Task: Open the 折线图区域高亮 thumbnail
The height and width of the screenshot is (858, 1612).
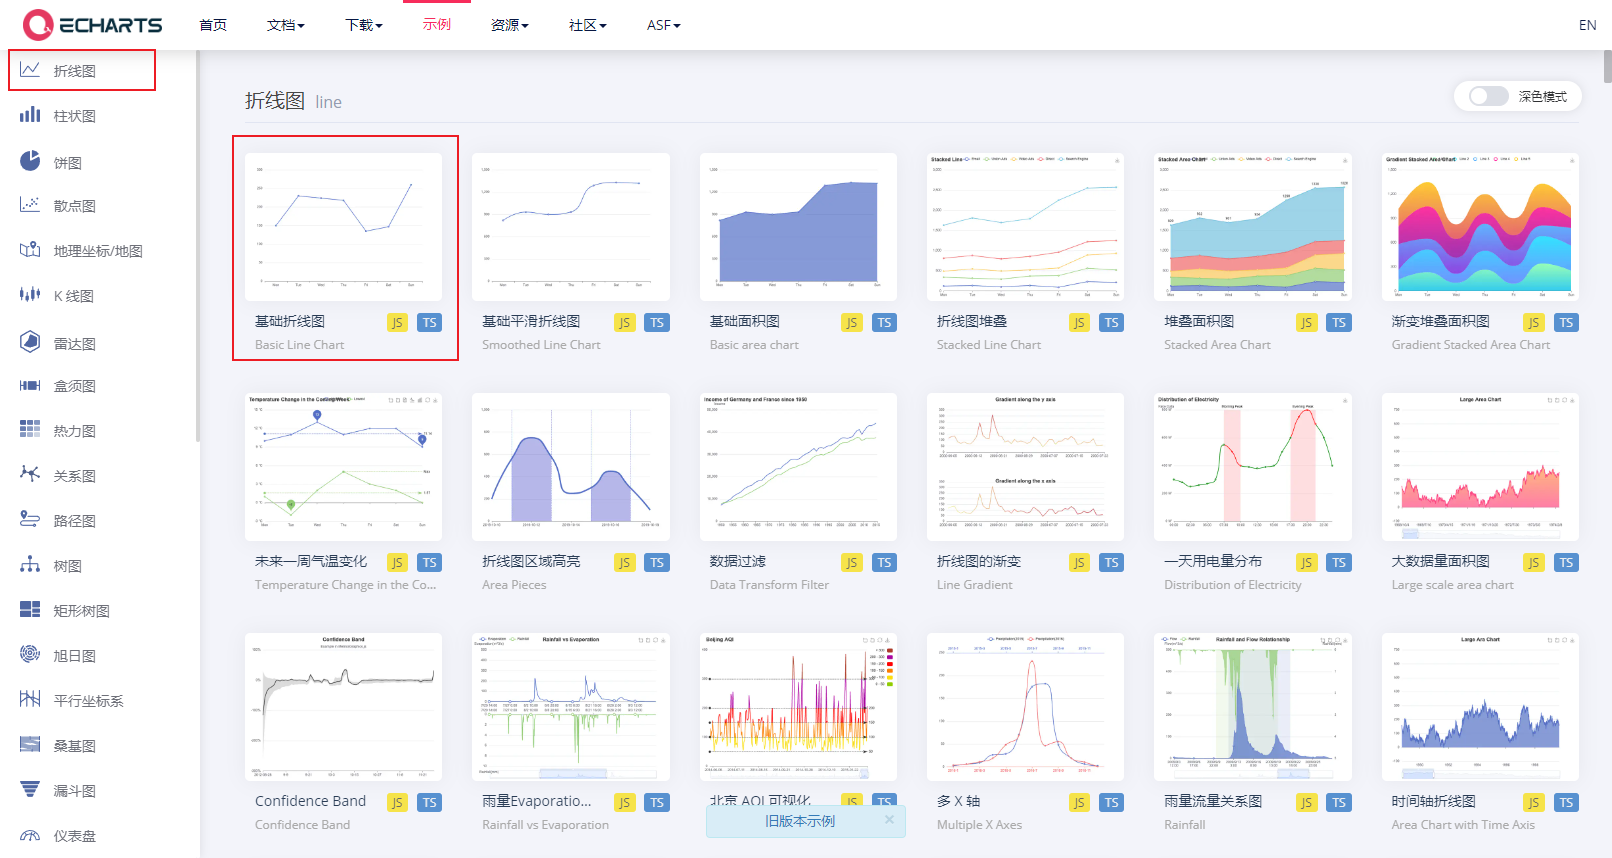Action: pyautogui.click(x=571, y=467)
